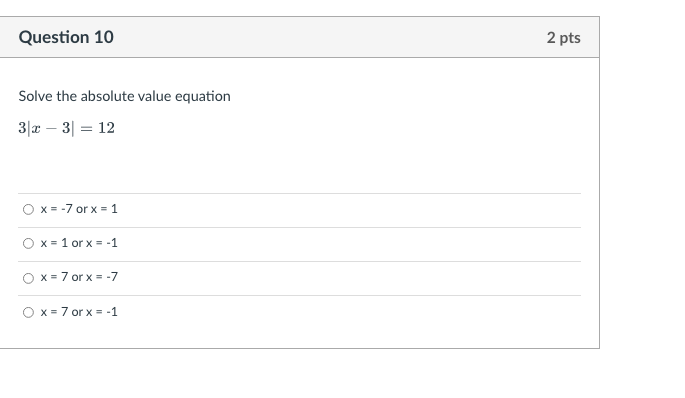Click the word 'absolute' in the prompt

[x=107, y=96]
